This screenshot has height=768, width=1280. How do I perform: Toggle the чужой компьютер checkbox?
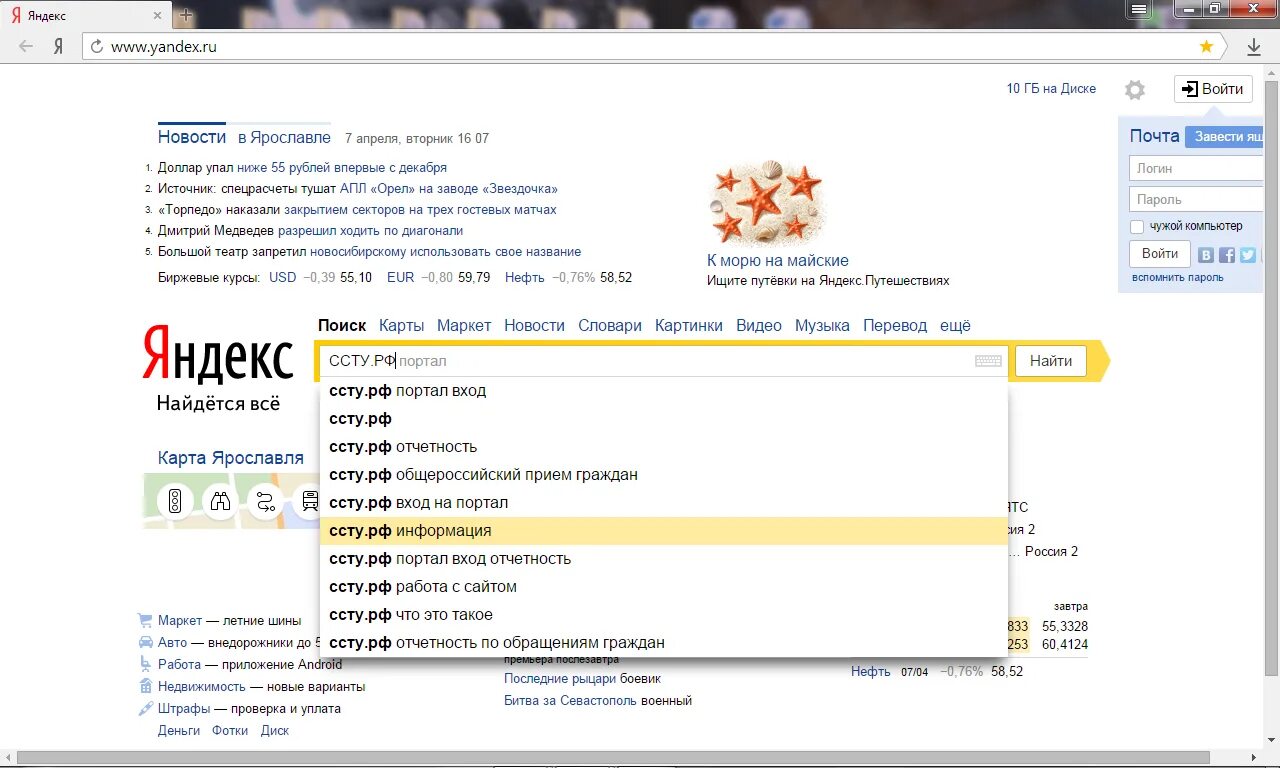click(1137, 227)
